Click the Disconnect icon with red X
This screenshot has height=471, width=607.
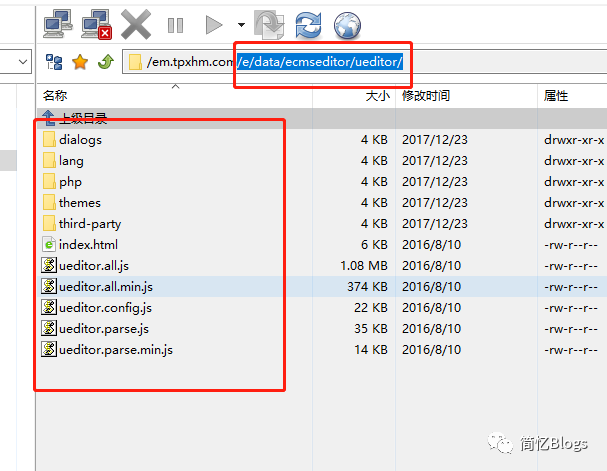[96, 22]
